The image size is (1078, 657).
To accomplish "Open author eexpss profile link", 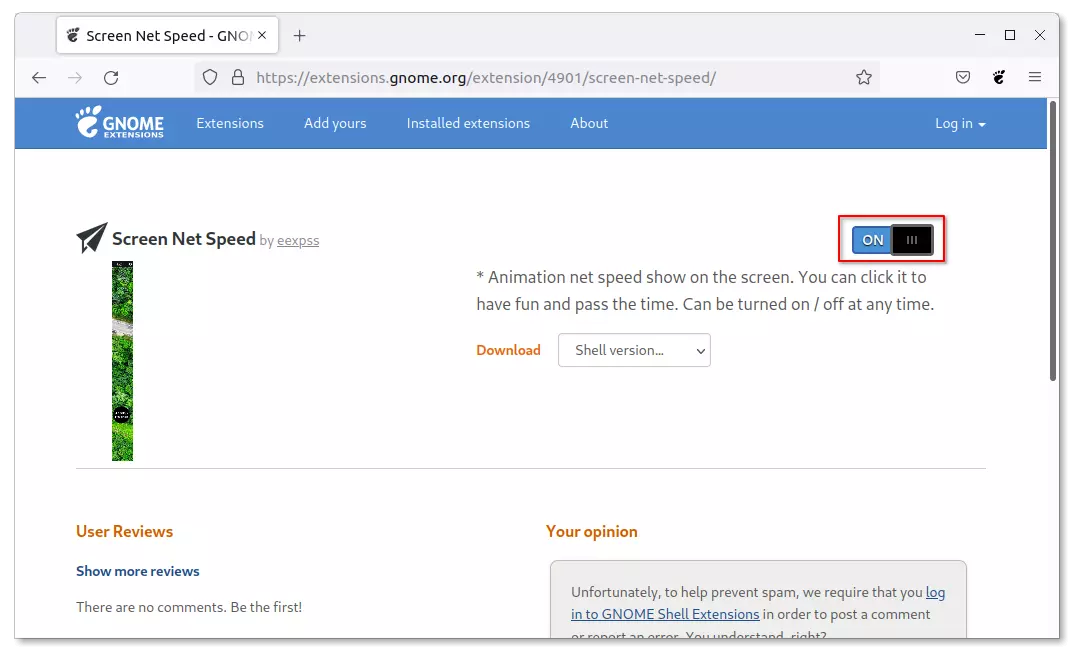I will click(x=298, y=241).
